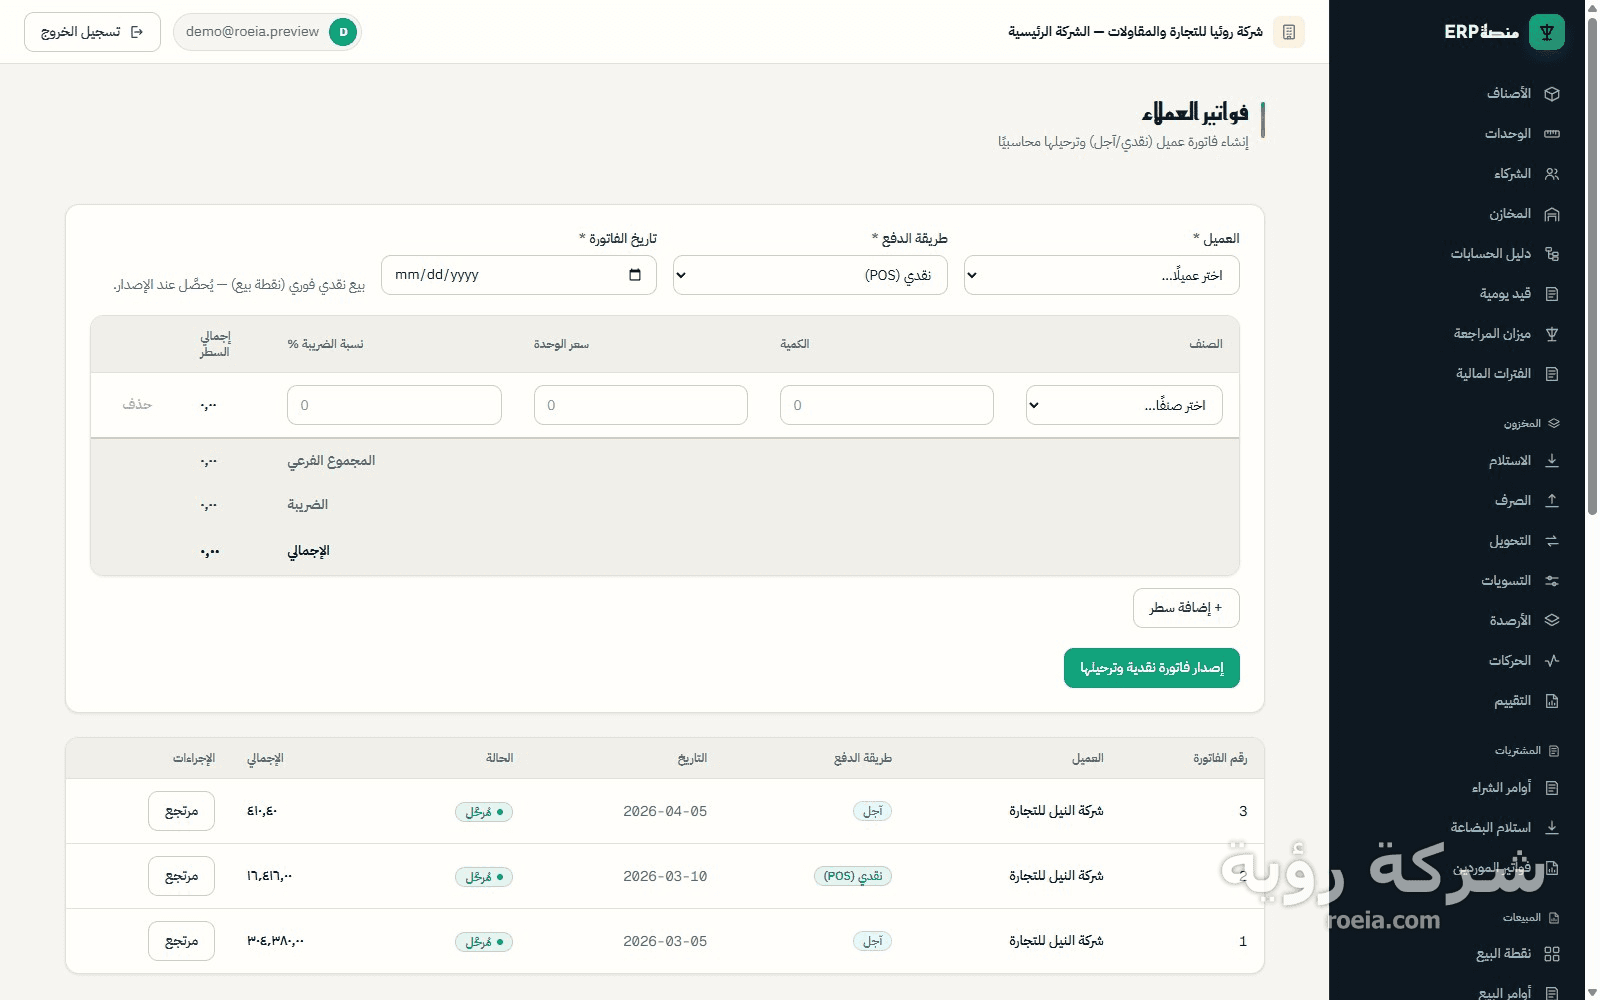Click حذف to delete the line row

pyautogui.click(x=137, y=405)
